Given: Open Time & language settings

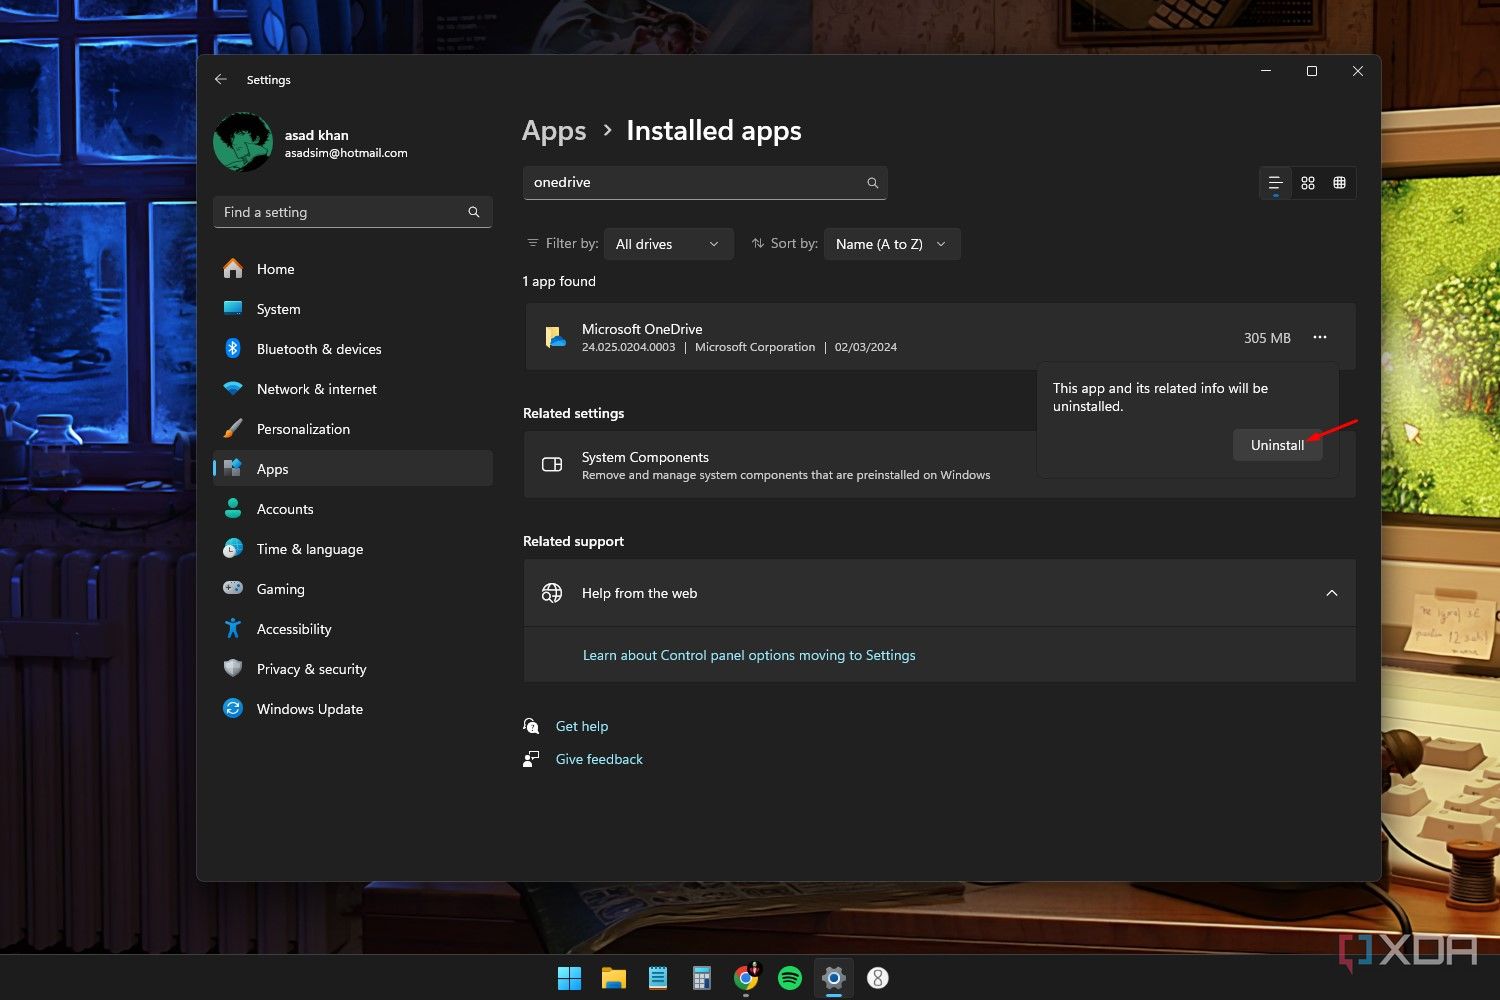Looking at the screenshot, I should pos(353,549).
